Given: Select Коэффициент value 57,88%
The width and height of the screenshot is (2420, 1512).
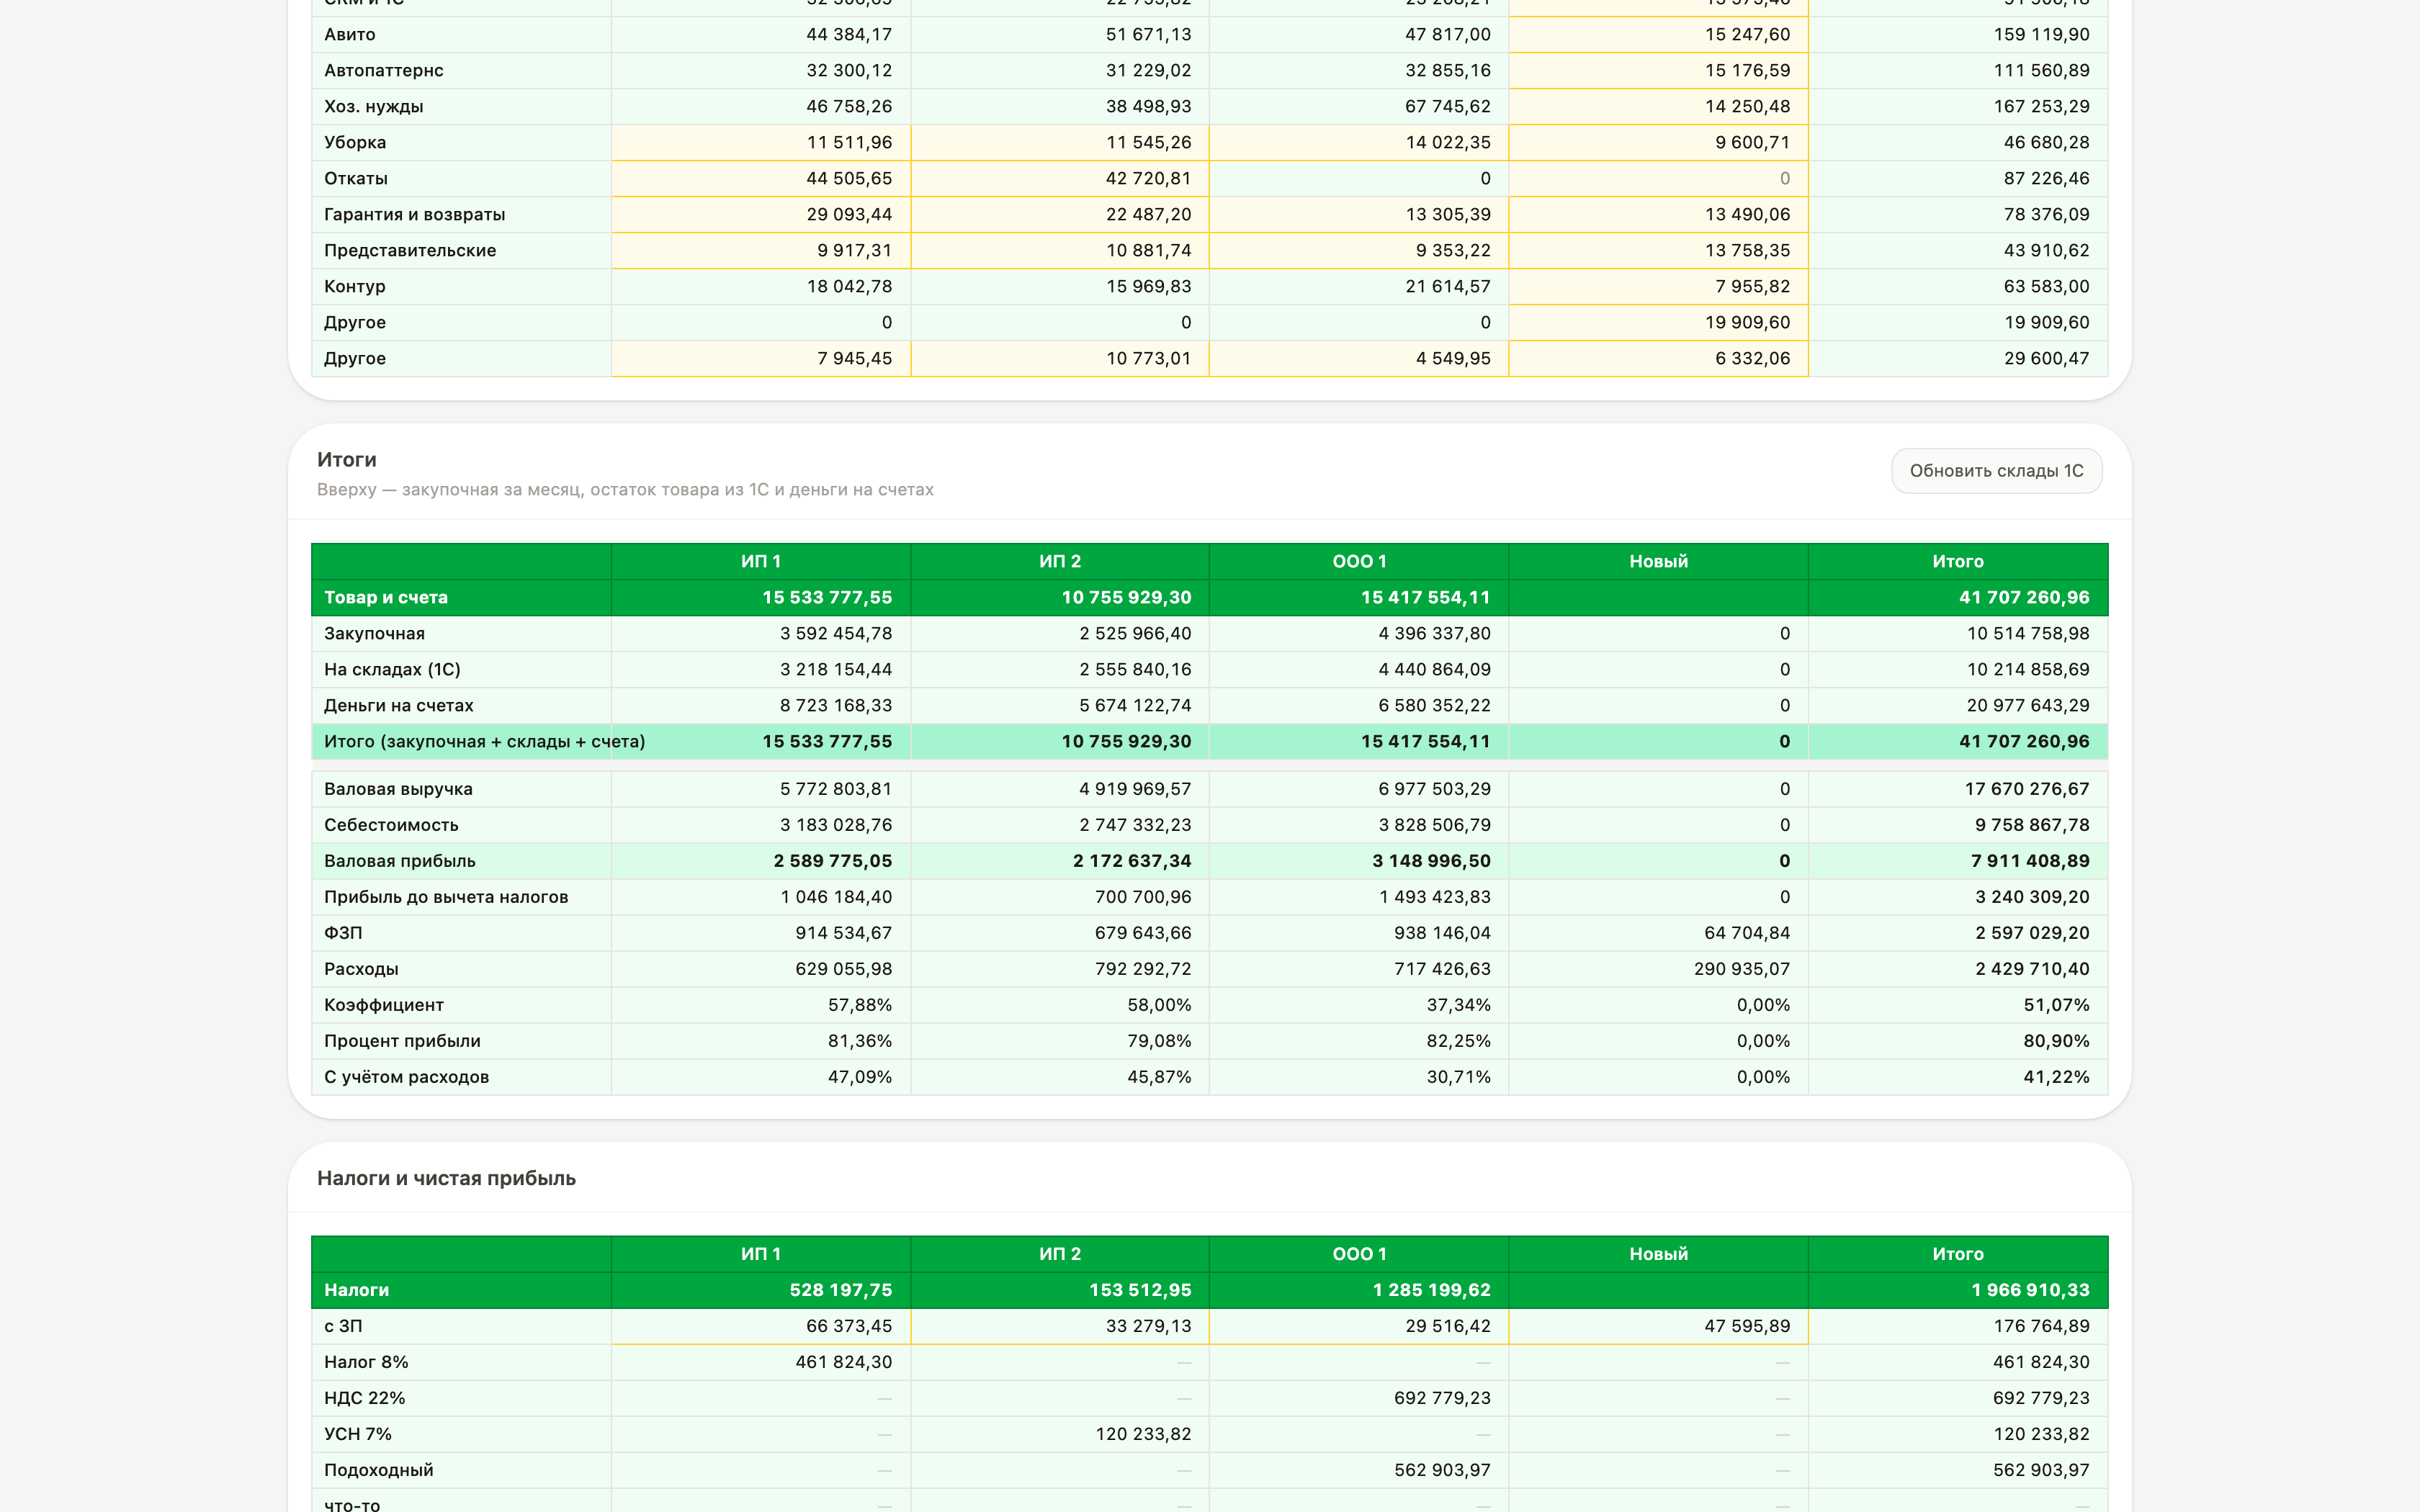Looking at the screenshot, I should pos(860,1005).
